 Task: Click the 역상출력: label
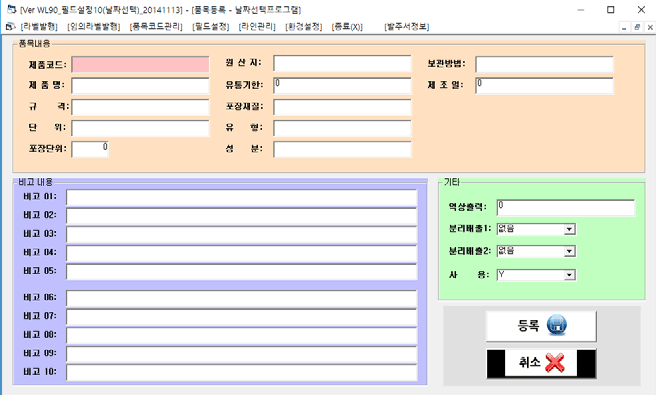point(468,207)
